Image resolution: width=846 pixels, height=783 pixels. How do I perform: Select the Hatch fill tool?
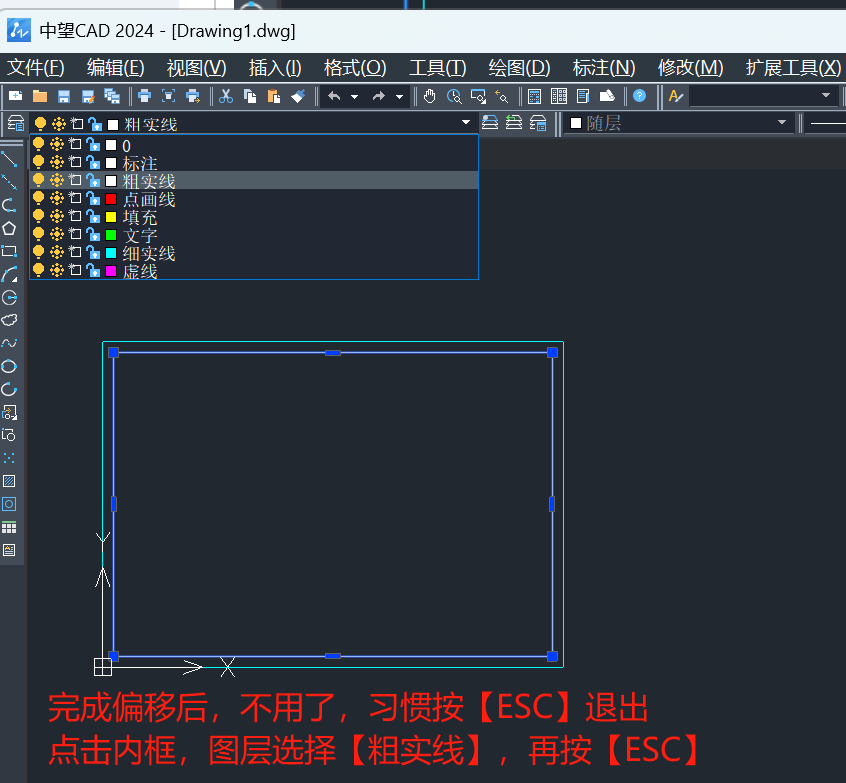pyautogui.click(x=9, y=481)
